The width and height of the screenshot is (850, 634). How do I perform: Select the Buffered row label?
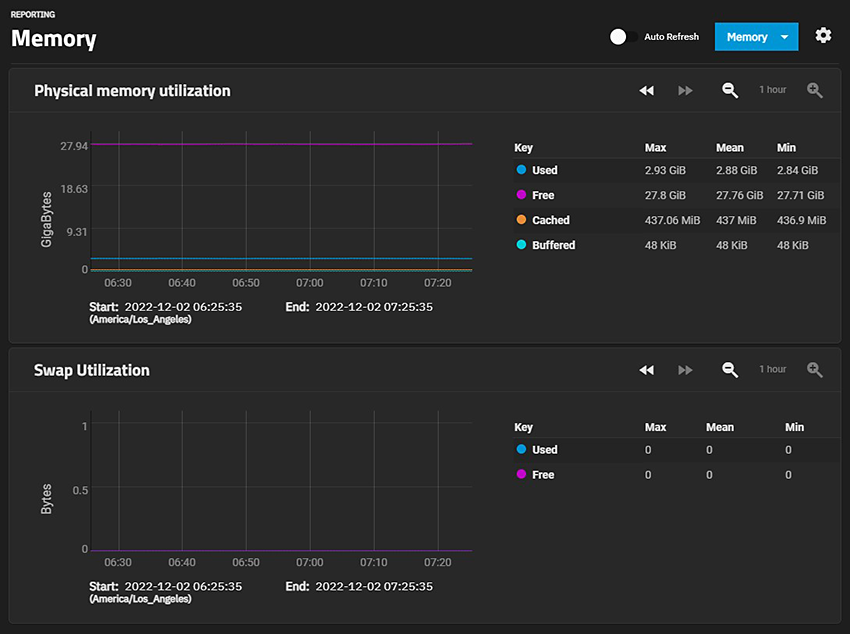[x=553, y=245]
